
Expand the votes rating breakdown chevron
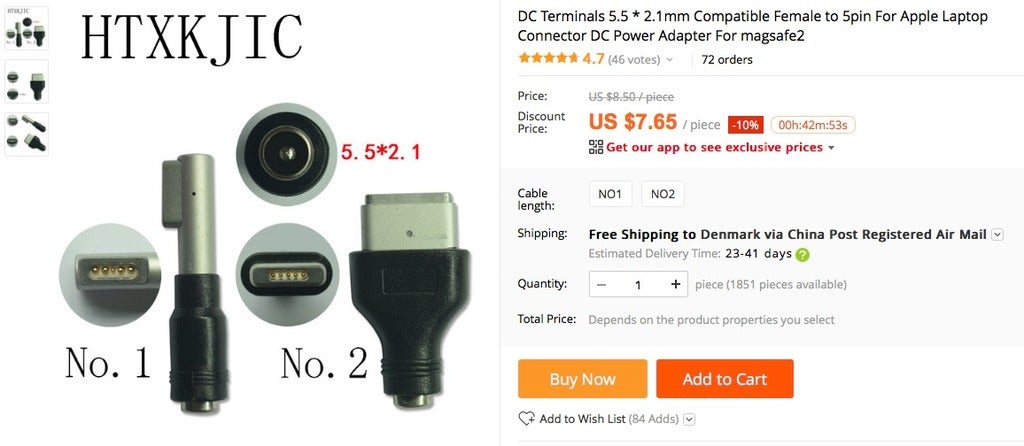(669, 60)
